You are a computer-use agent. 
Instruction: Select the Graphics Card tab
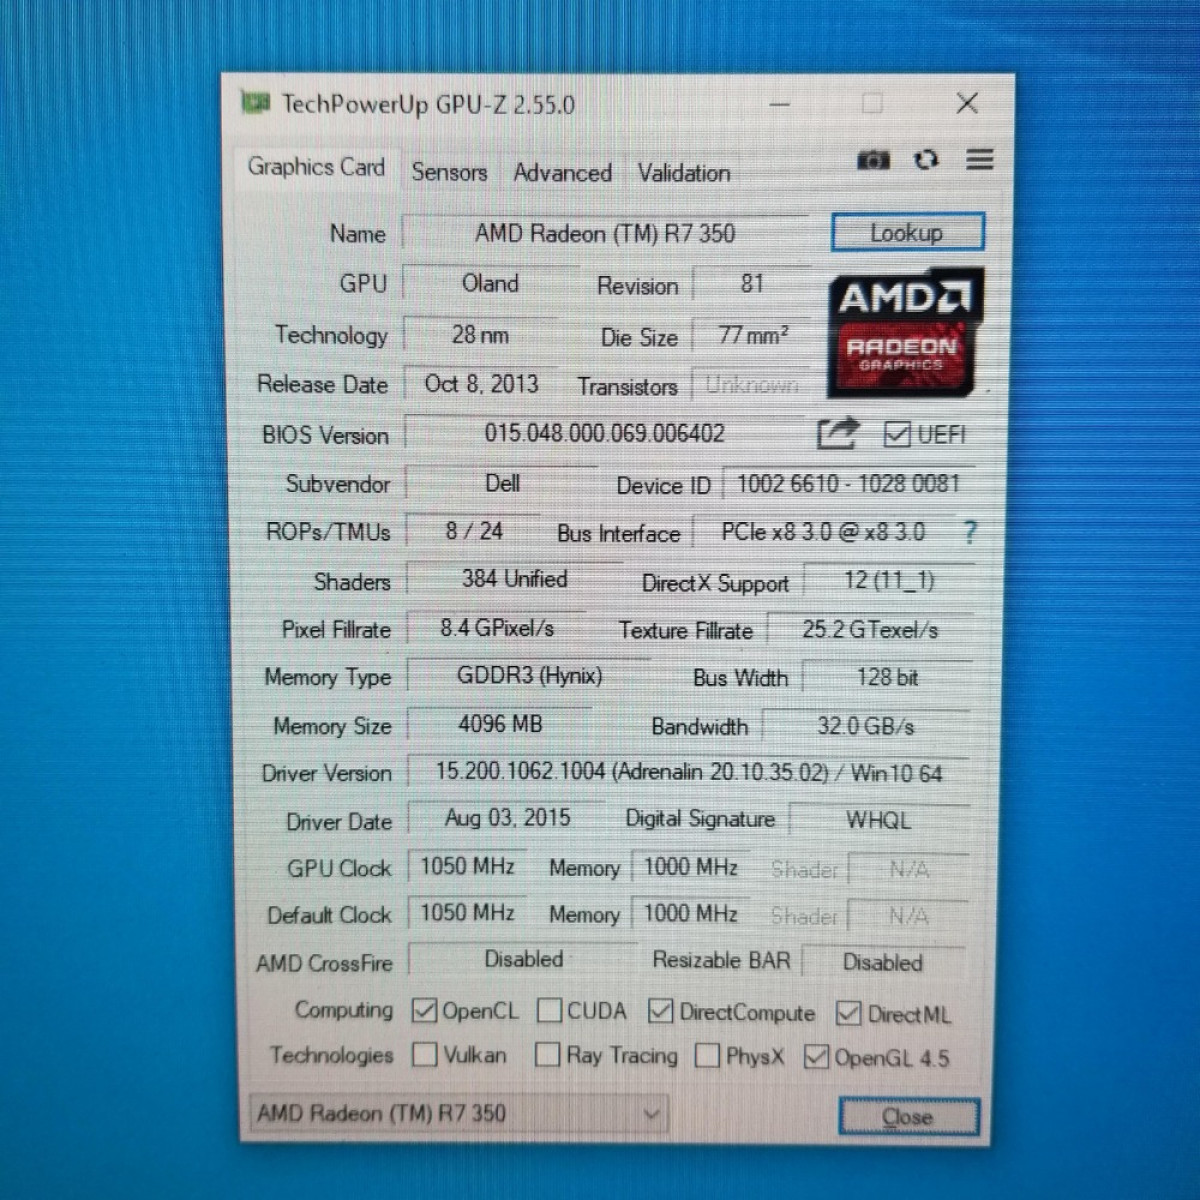click(316, 167)
